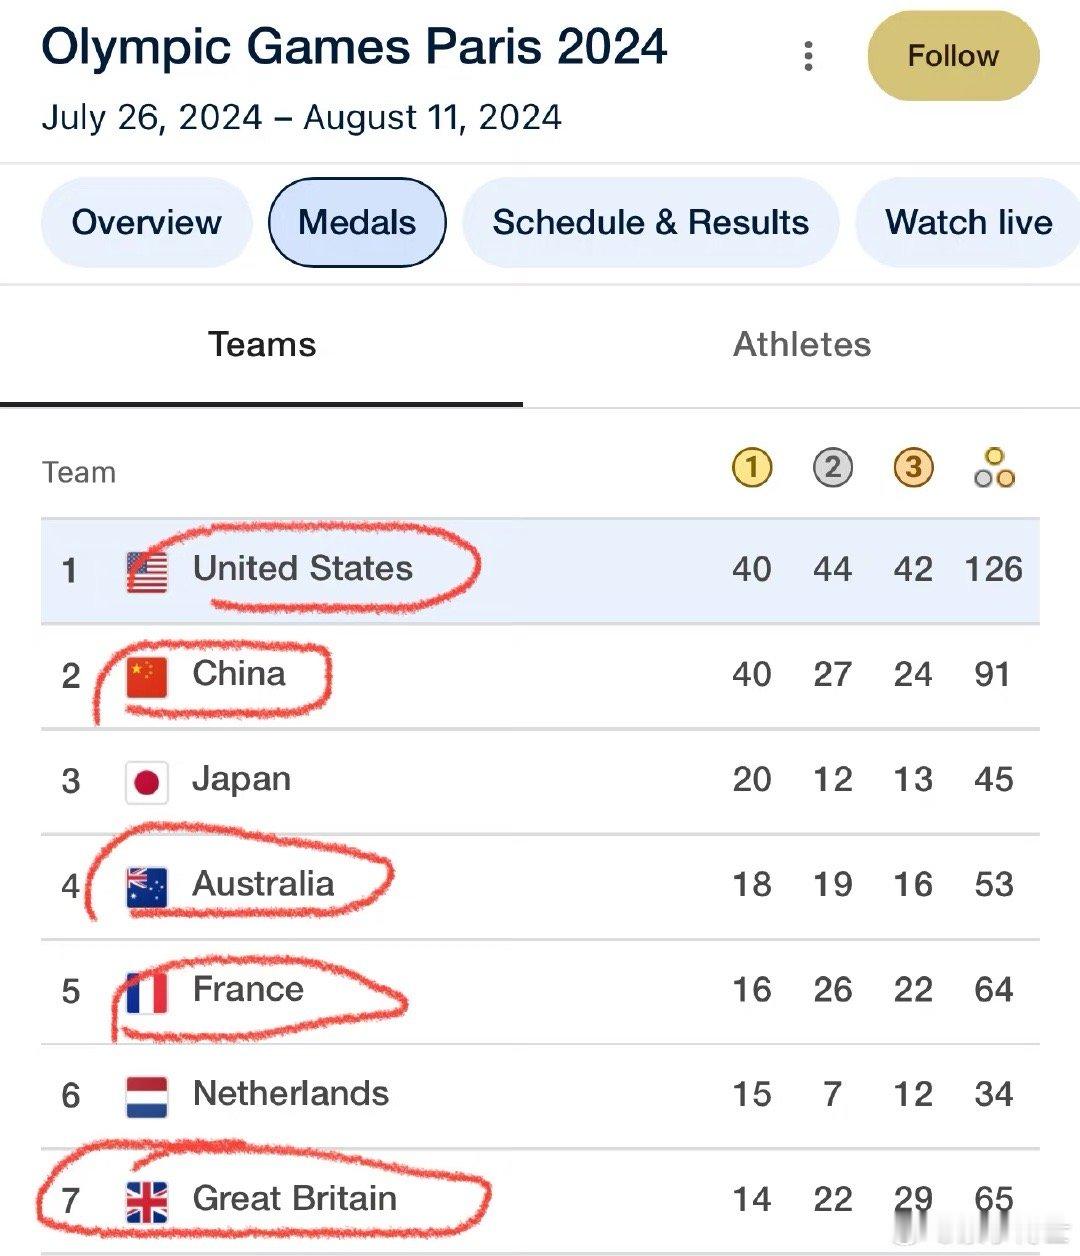Viewport: 1080px width, 1256px height.
Task: Select the Medals tab
Action: click(357, 222)
